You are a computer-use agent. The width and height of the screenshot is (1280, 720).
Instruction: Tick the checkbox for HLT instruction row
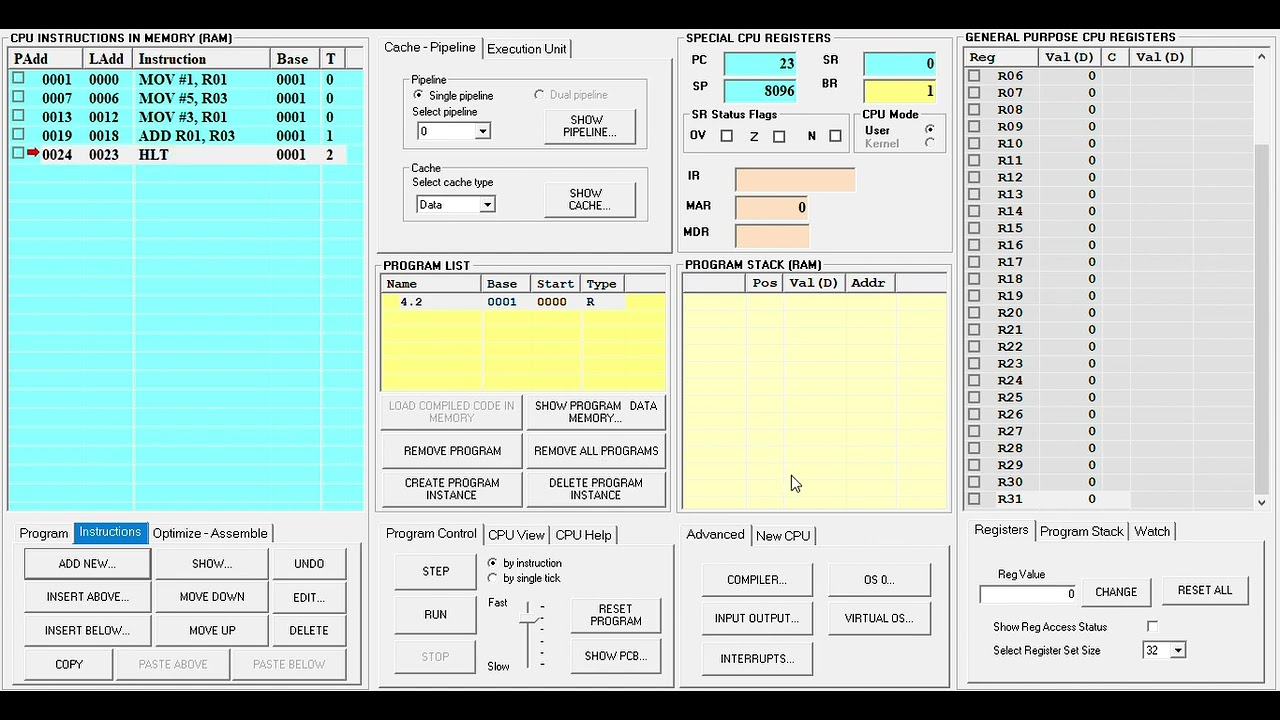[18, 153]
